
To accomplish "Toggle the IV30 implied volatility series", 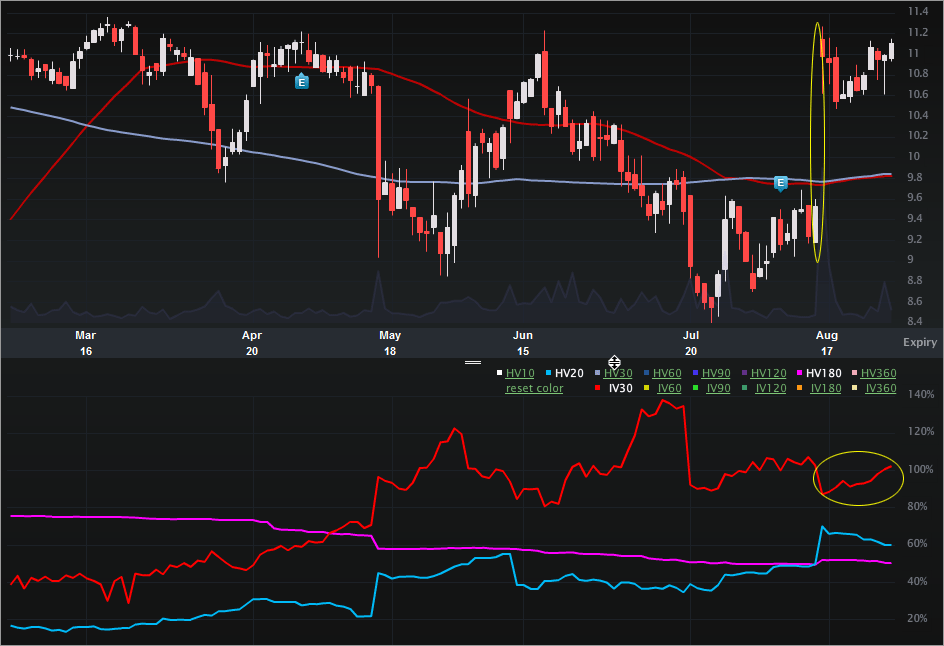I will tap(620, 388).
